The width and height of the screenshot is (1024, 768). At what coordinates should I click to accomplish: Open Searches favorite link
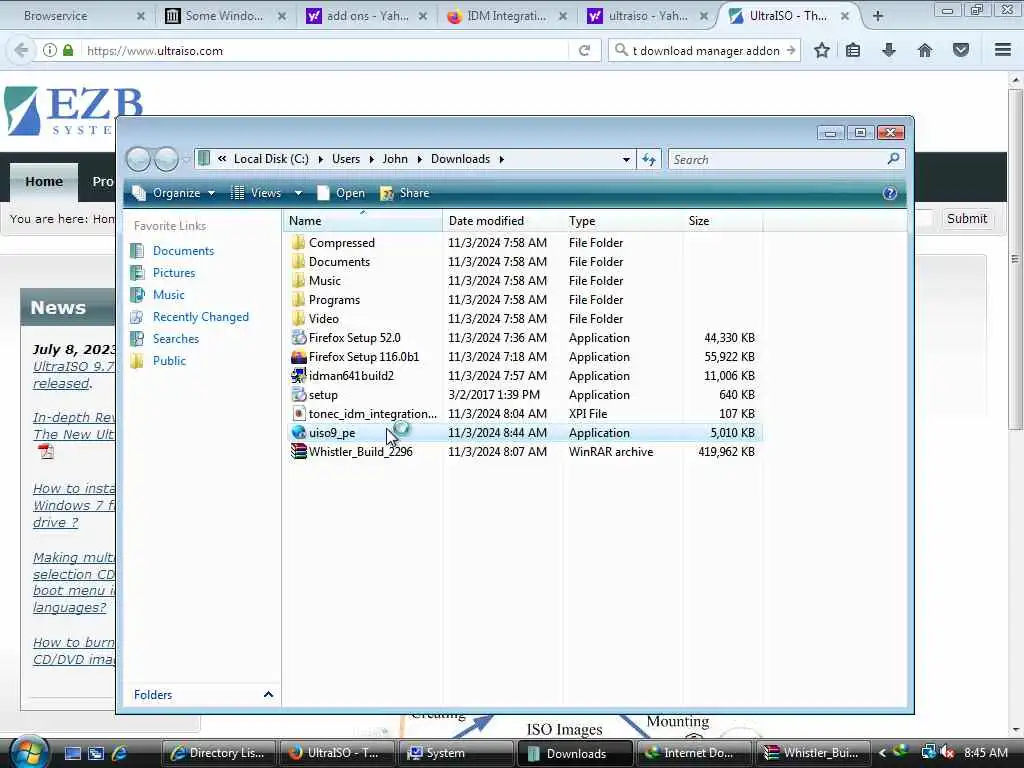176,339
